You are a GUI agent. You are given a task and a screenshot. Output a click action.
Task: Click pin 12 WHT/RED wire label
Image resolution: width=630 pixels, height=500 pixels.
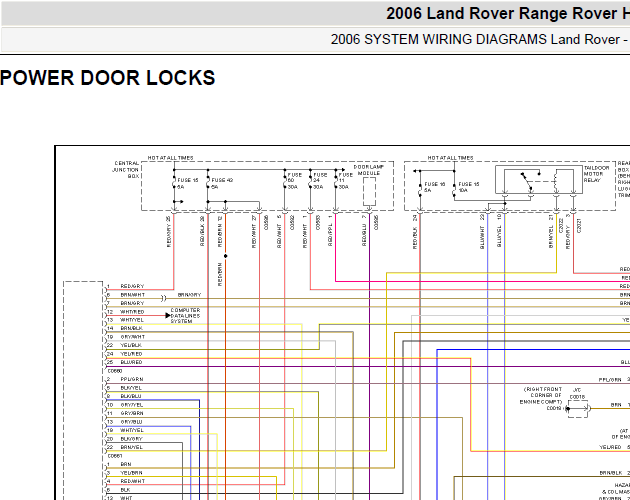click(132, 312)
